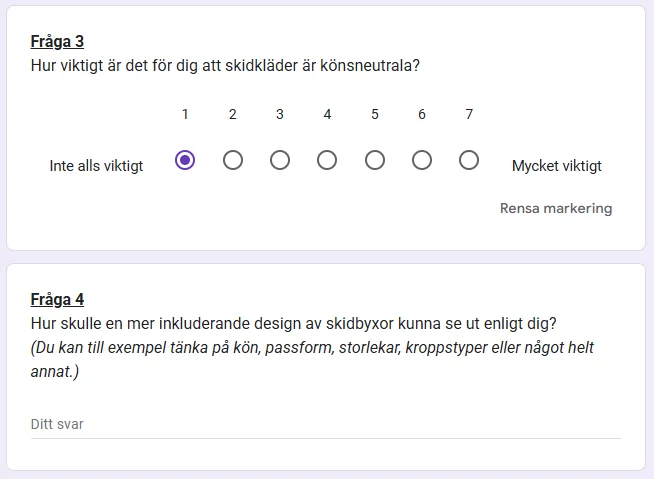Click the inkluderande design question text

pos(293,324)
